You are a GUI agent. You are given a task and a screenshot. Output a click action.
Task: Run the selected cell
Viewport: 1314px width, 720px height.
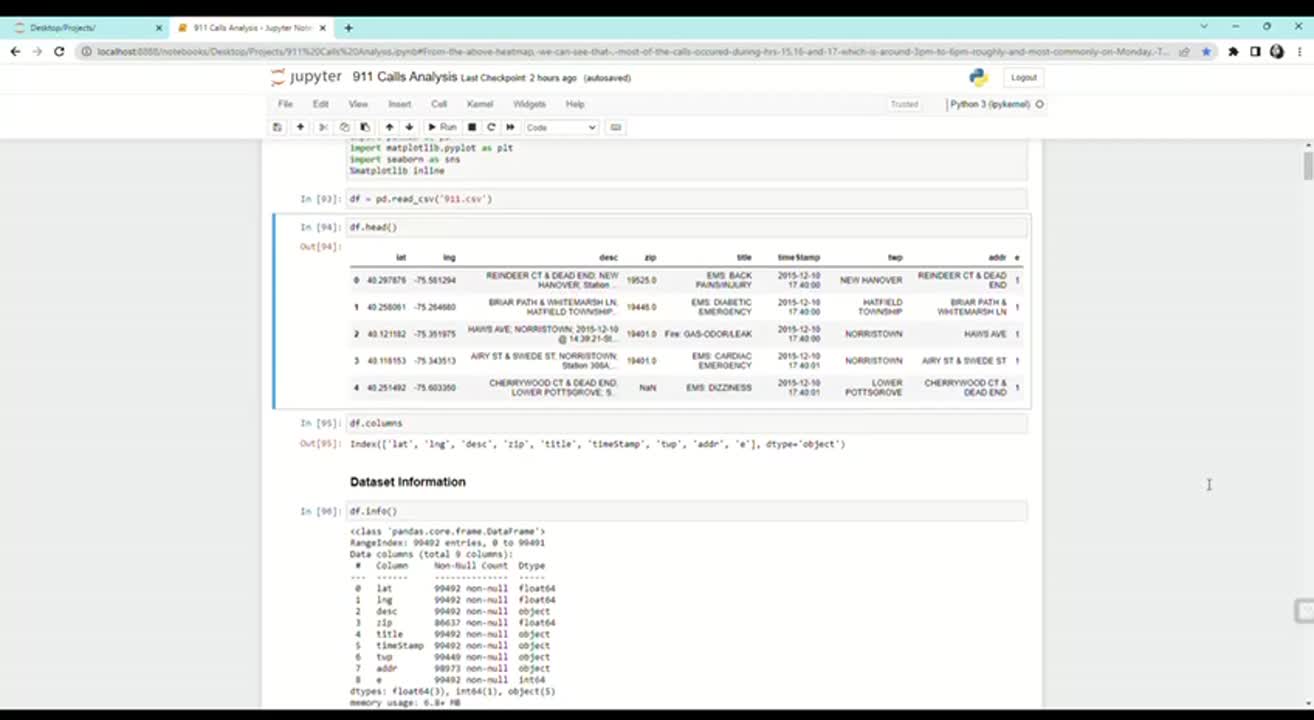tap(442, 127)
